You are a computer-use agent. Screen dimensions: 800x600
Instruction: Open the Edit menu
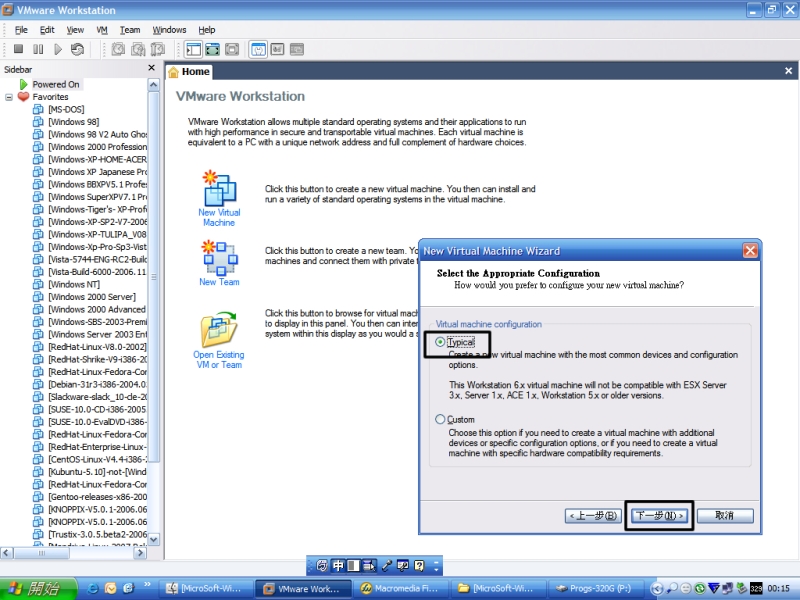[x=47, y=30]
